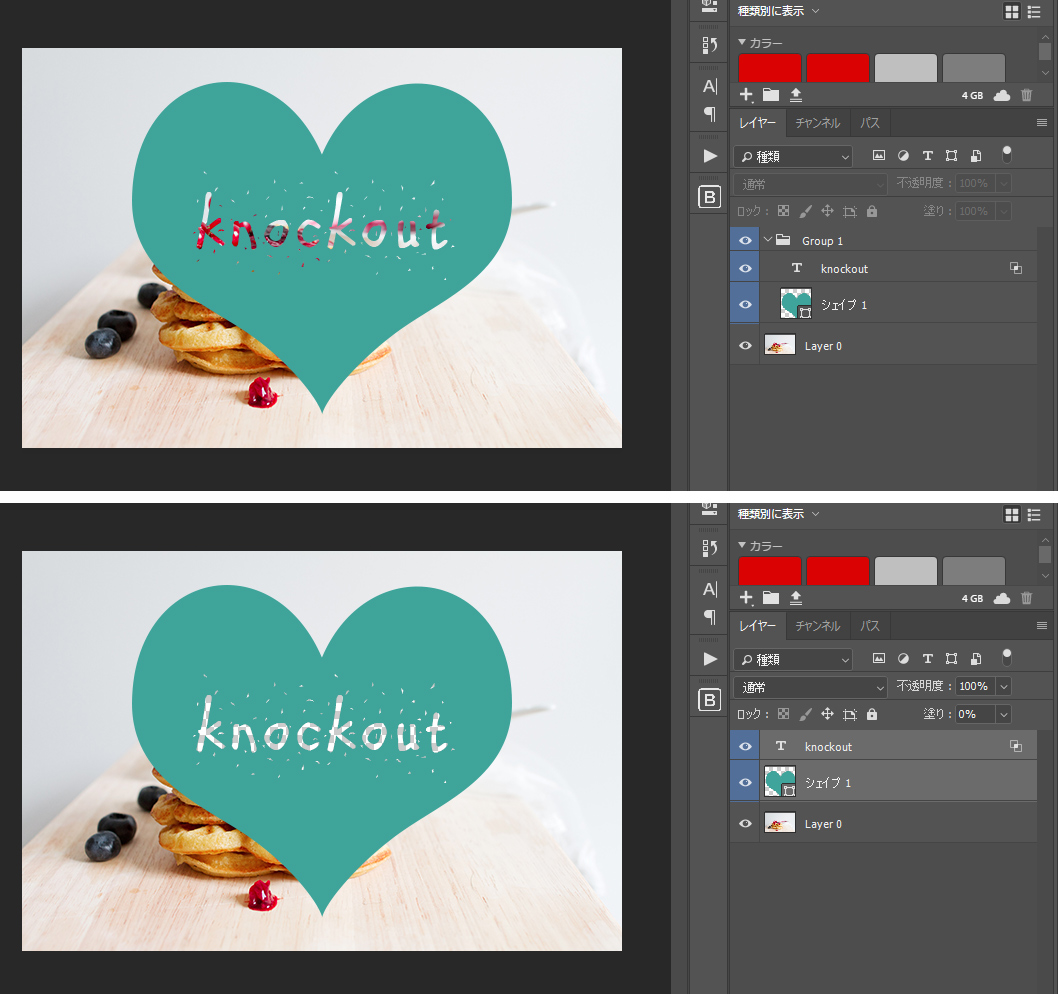The width and height of the screenshot is (1058, 994).
Task: Switch to パス tab in lower screenshot
Action: [x=870, y=626]
